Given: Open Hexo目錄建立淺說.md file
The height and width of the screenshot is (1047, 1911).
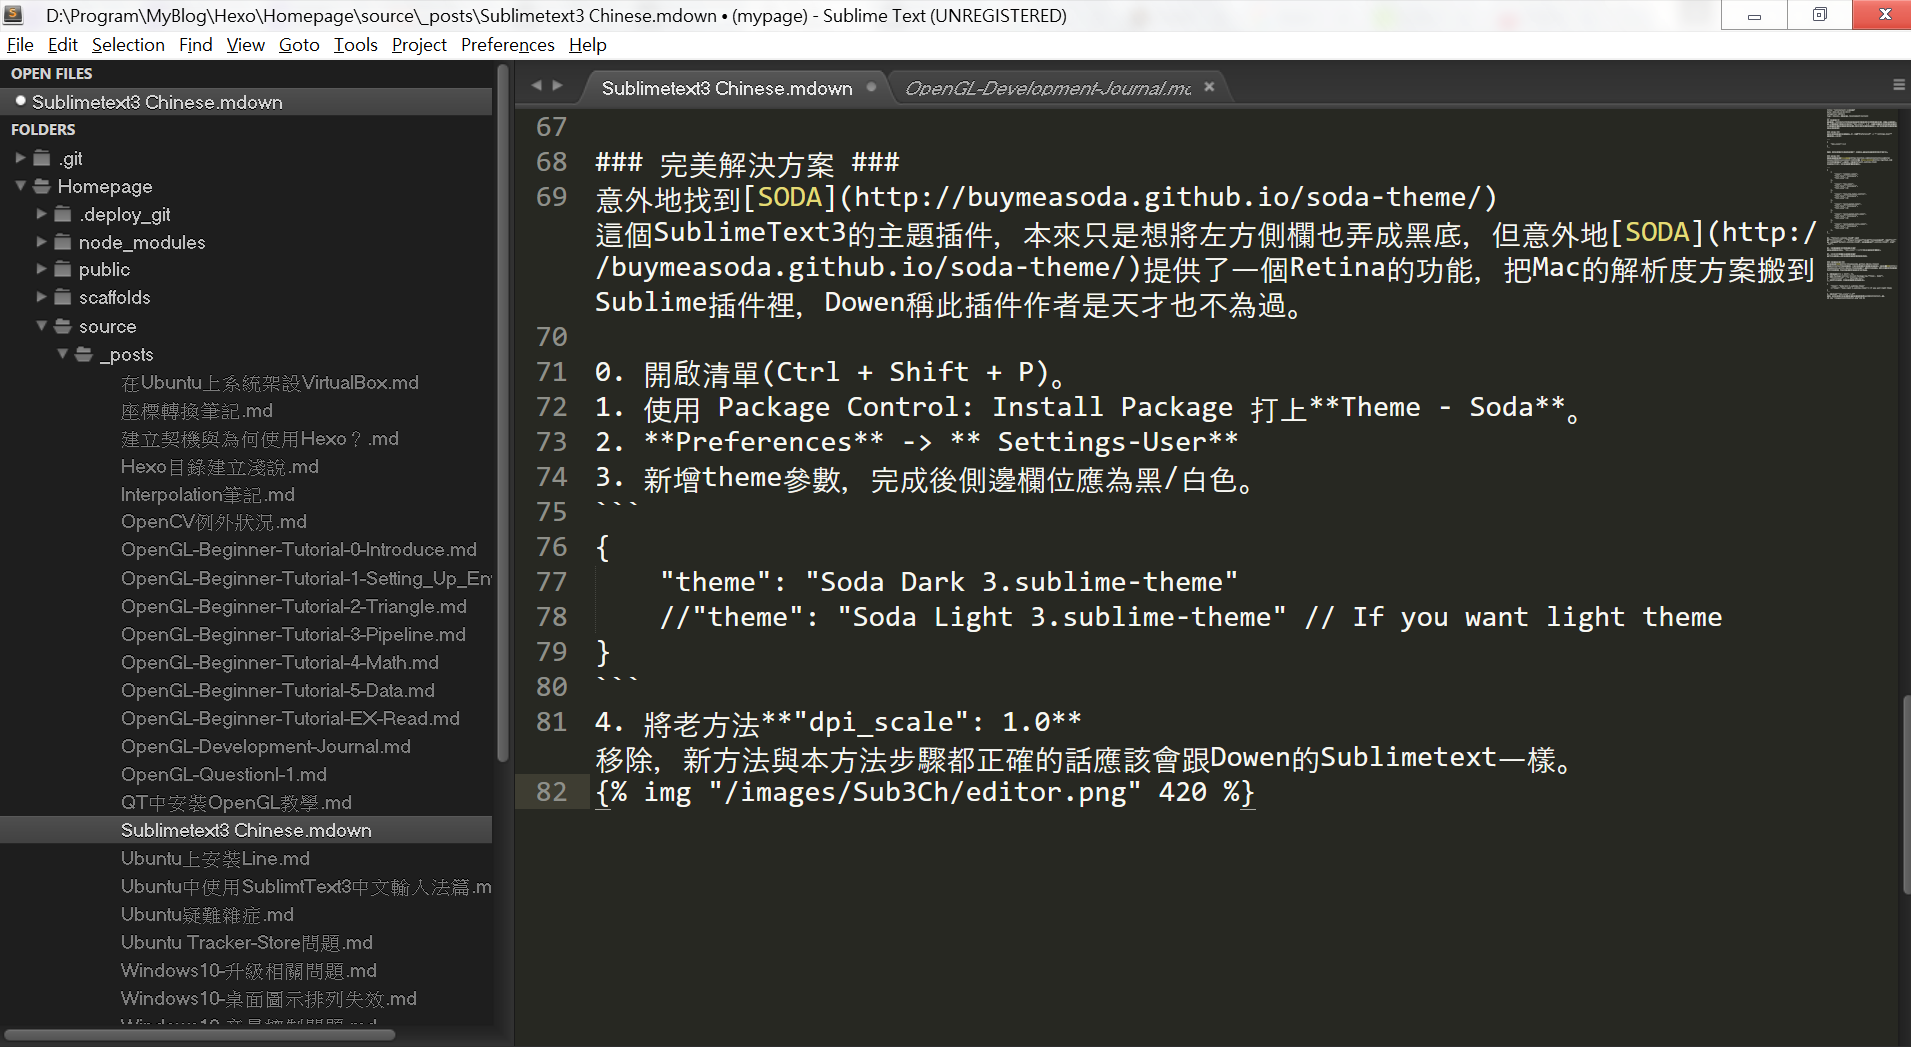Looking at the screenshot, I should (x=220, y=467).
